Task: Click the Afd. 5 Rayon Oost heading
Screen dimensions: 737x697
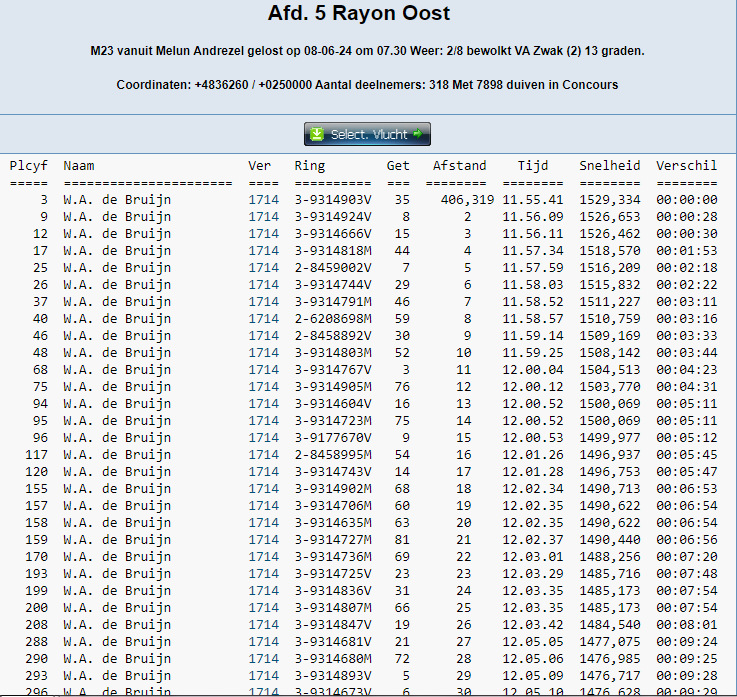Action: (359, 14)
